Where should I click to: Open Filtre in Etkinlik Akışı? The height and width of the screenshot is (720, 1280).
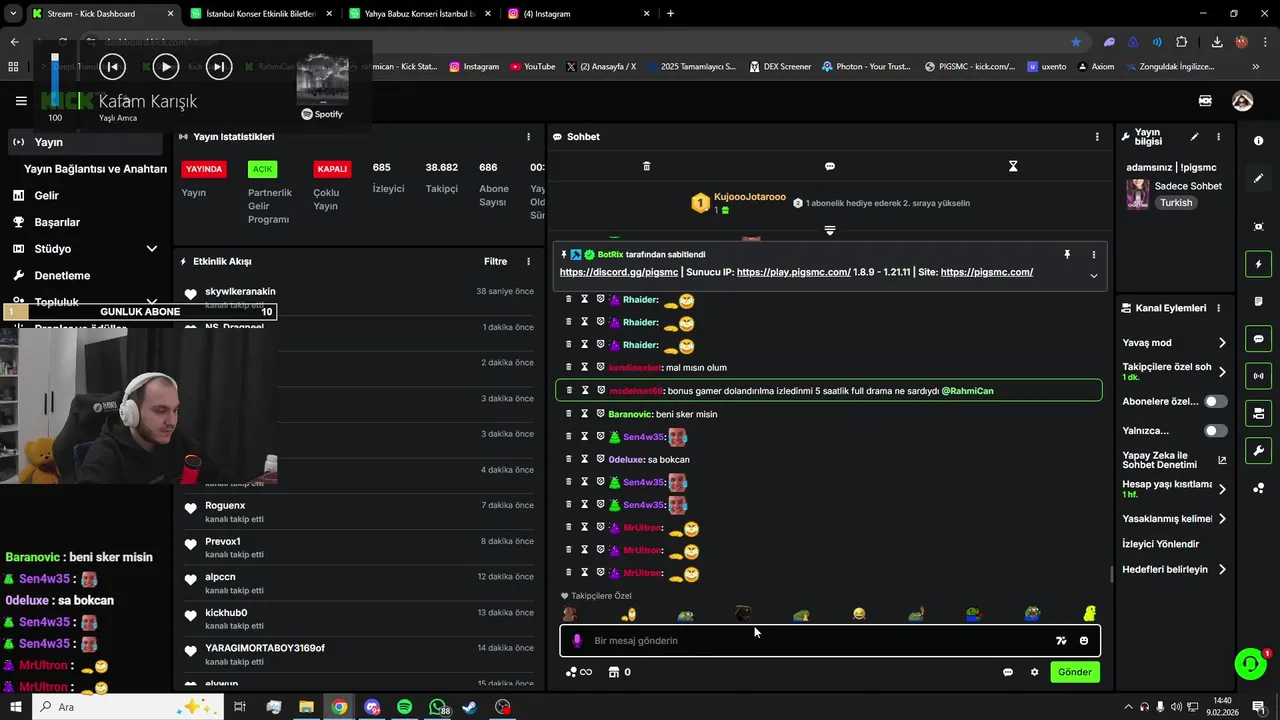click(x=496, y=261)
